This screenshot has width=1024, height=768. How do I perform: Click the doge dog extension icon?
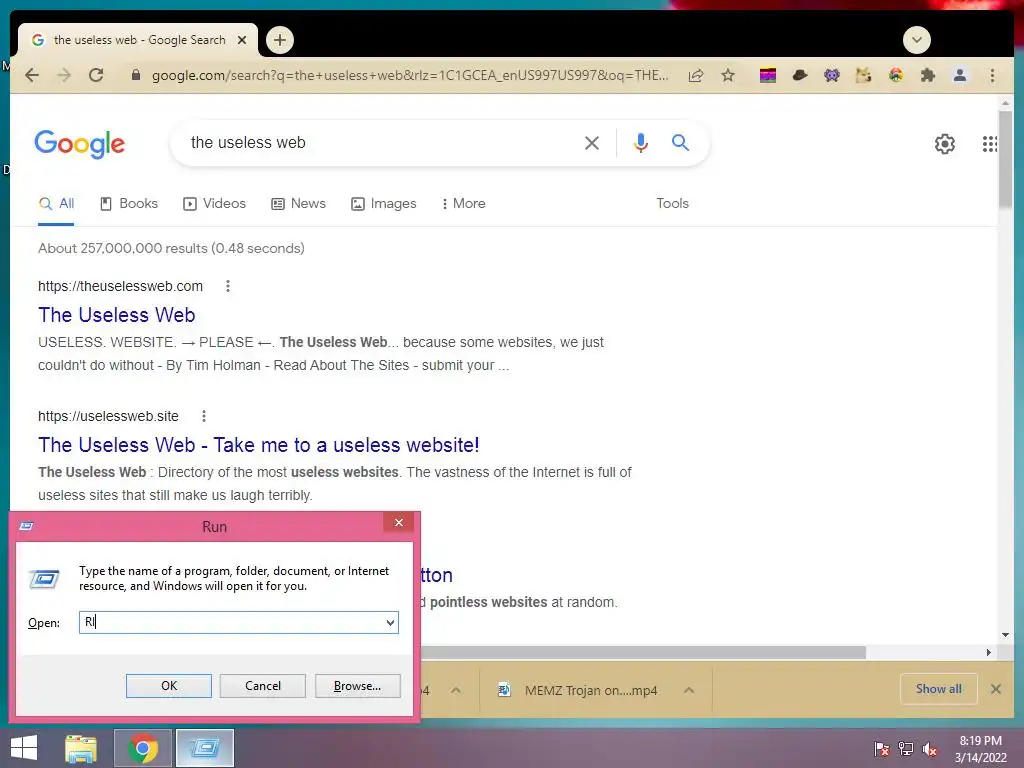coord(863,75)
